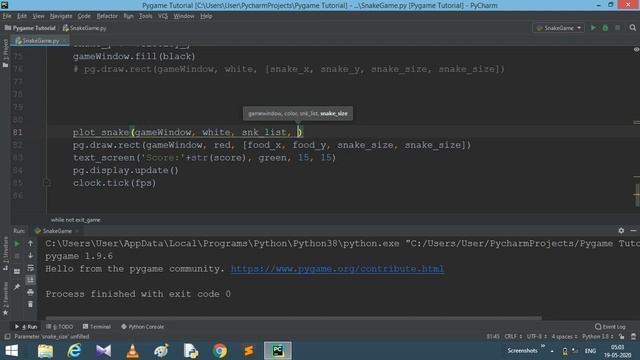Change UTF-8 file encoding in status bar
Viewport: 640px width, 360px height.
[x=536, y=337]
